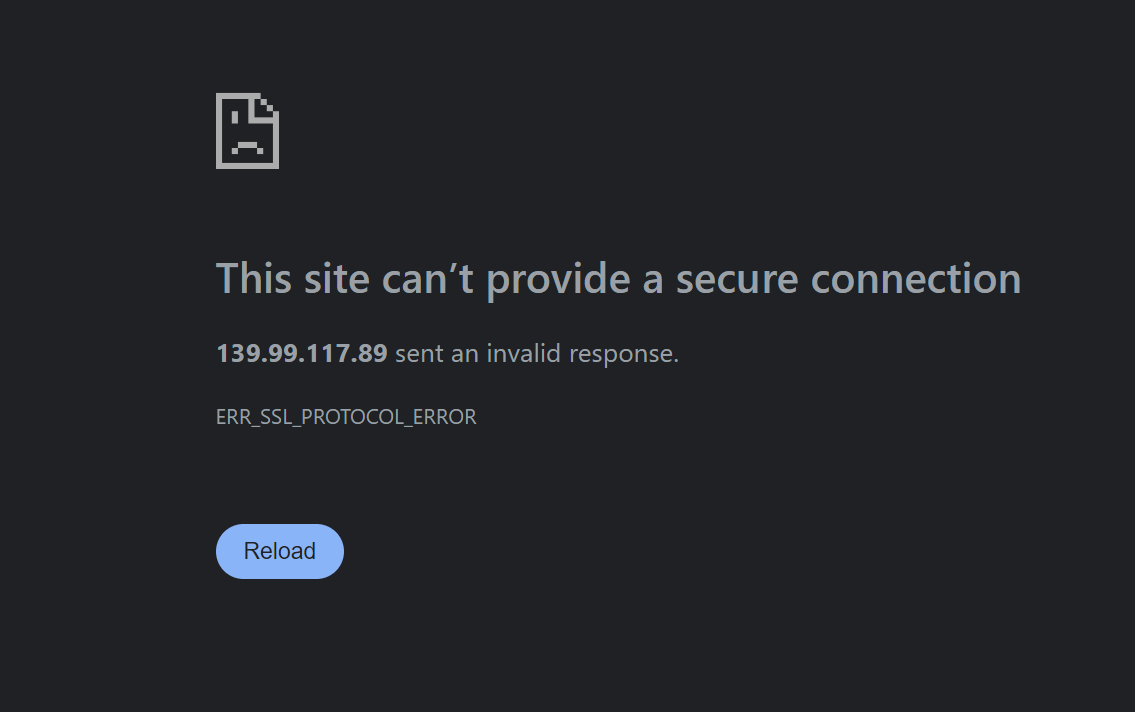Click the ERR_SSL_PROTOCOL_ERROR error code
1135x712 pixels.
[346, 417]
